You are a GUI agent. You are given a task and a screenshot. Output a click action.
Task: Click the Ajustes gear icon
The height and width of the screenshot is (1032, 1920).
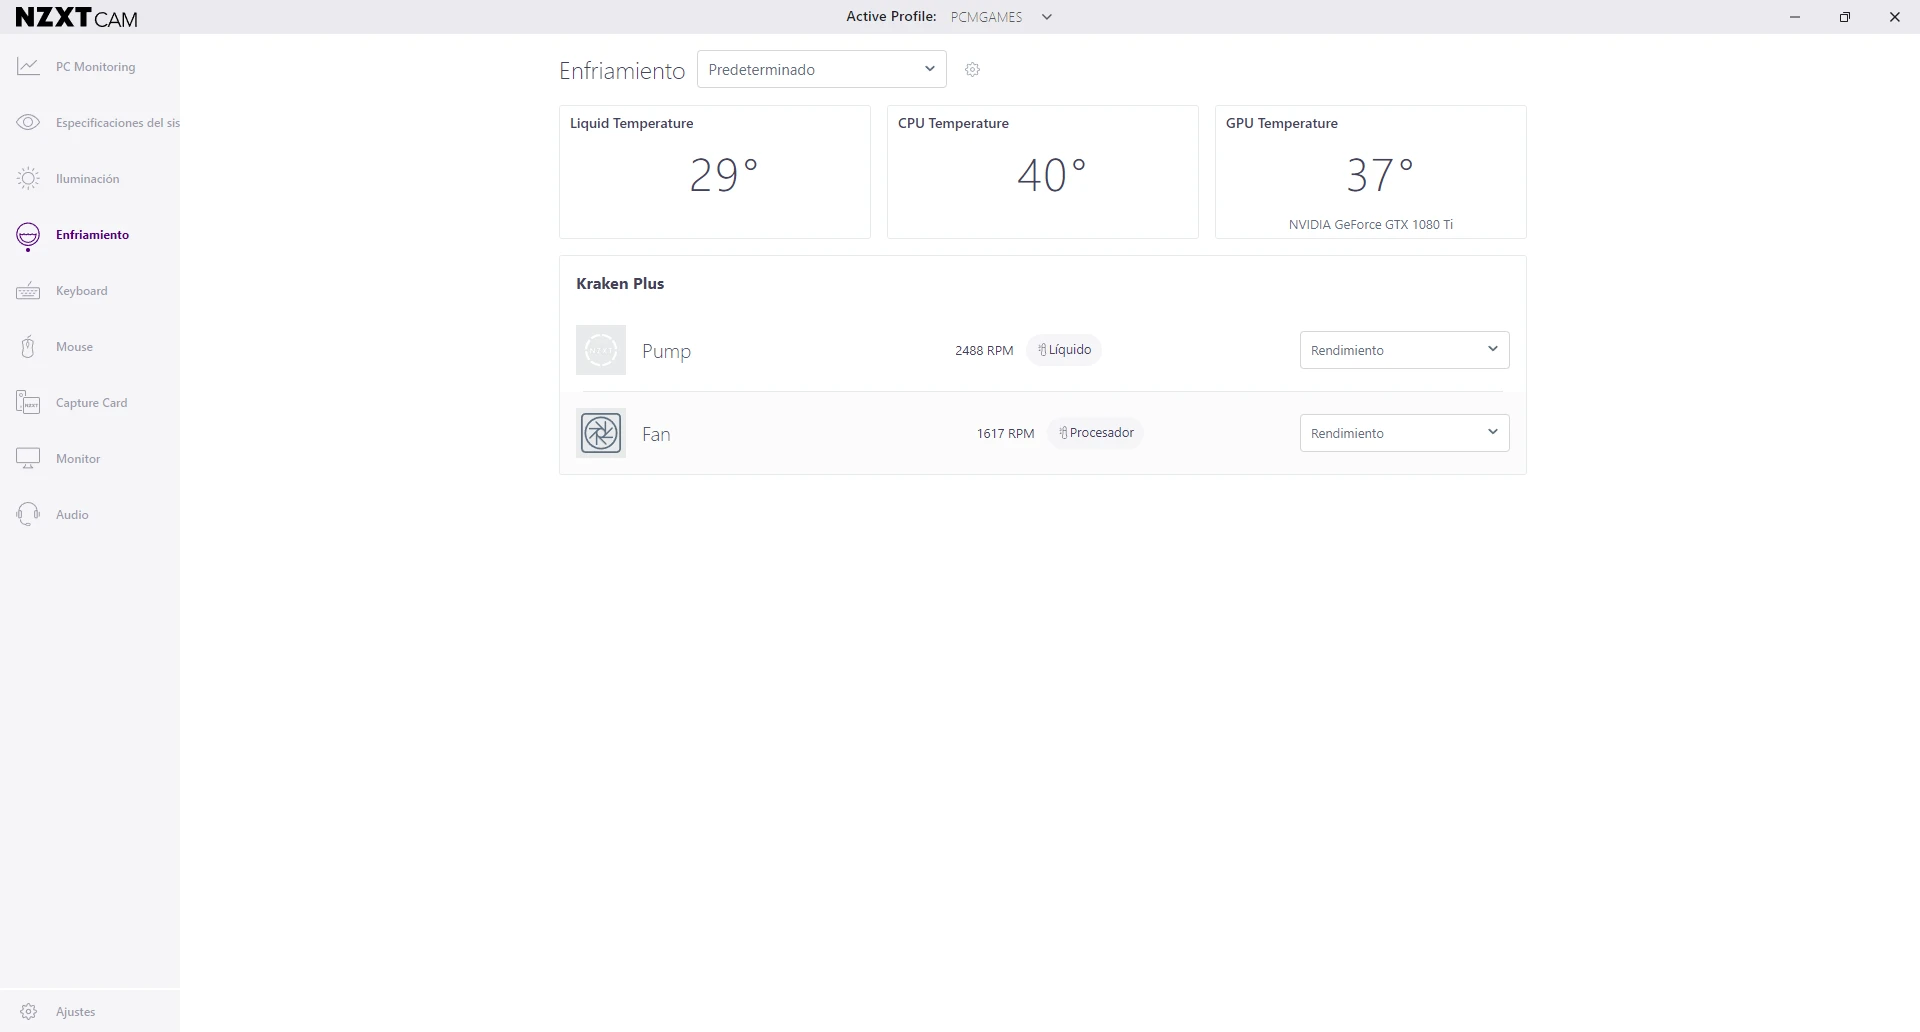29,1012
